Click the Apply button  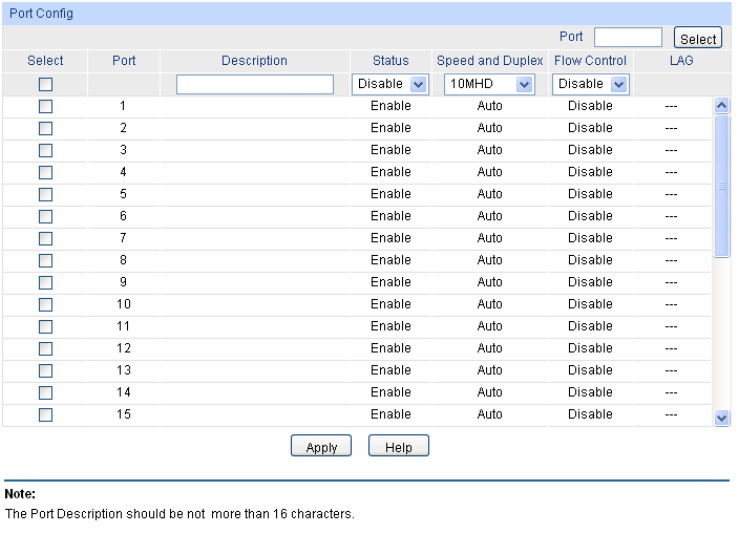click(321, 445)
